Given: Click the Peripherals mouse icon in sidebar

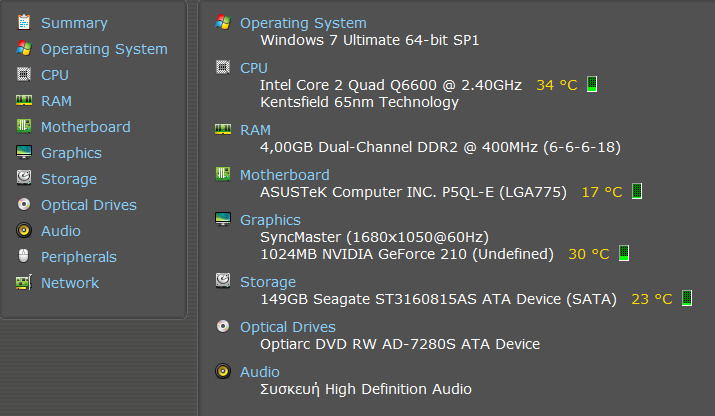Looking at the screenshot, I should [x=24, y=256].
